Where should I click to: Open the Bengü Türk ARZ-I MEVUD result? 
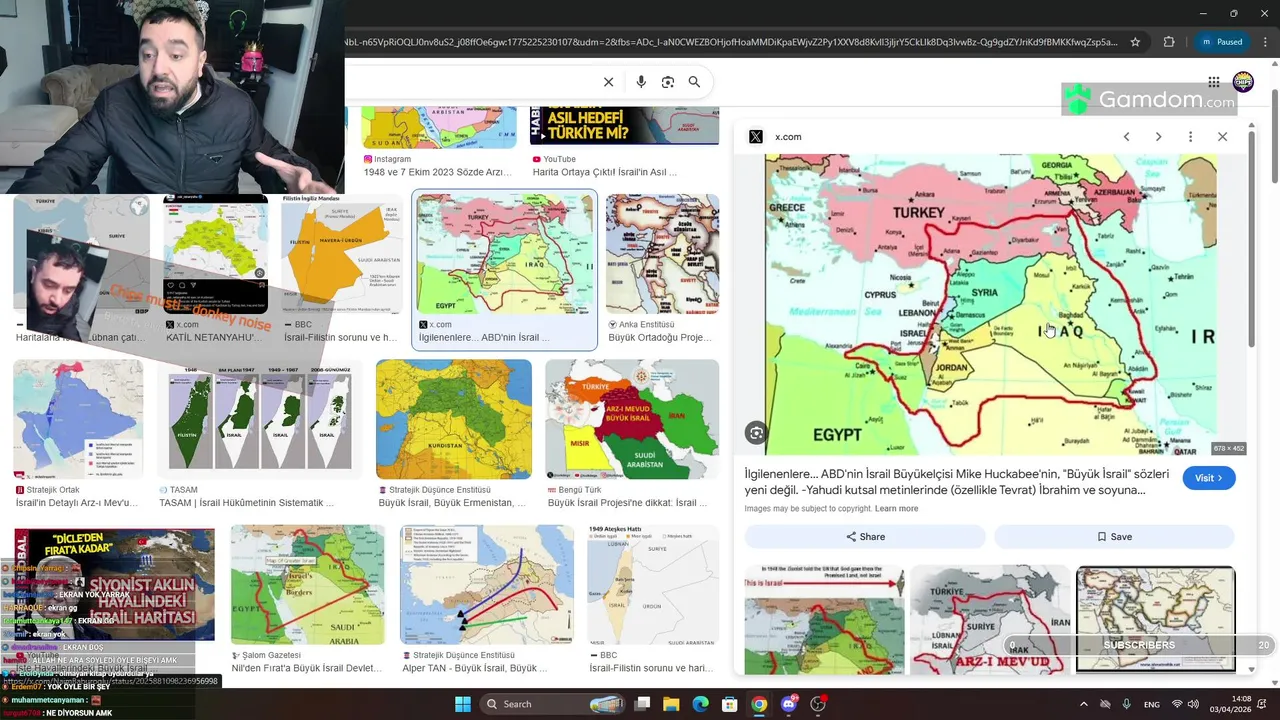[x=632, y=420]
